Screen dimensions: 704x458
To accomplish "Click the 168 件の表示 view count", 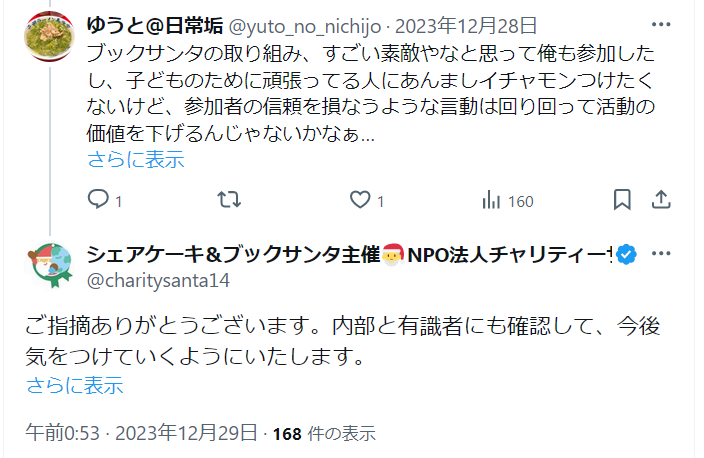I will coord(324,434).
